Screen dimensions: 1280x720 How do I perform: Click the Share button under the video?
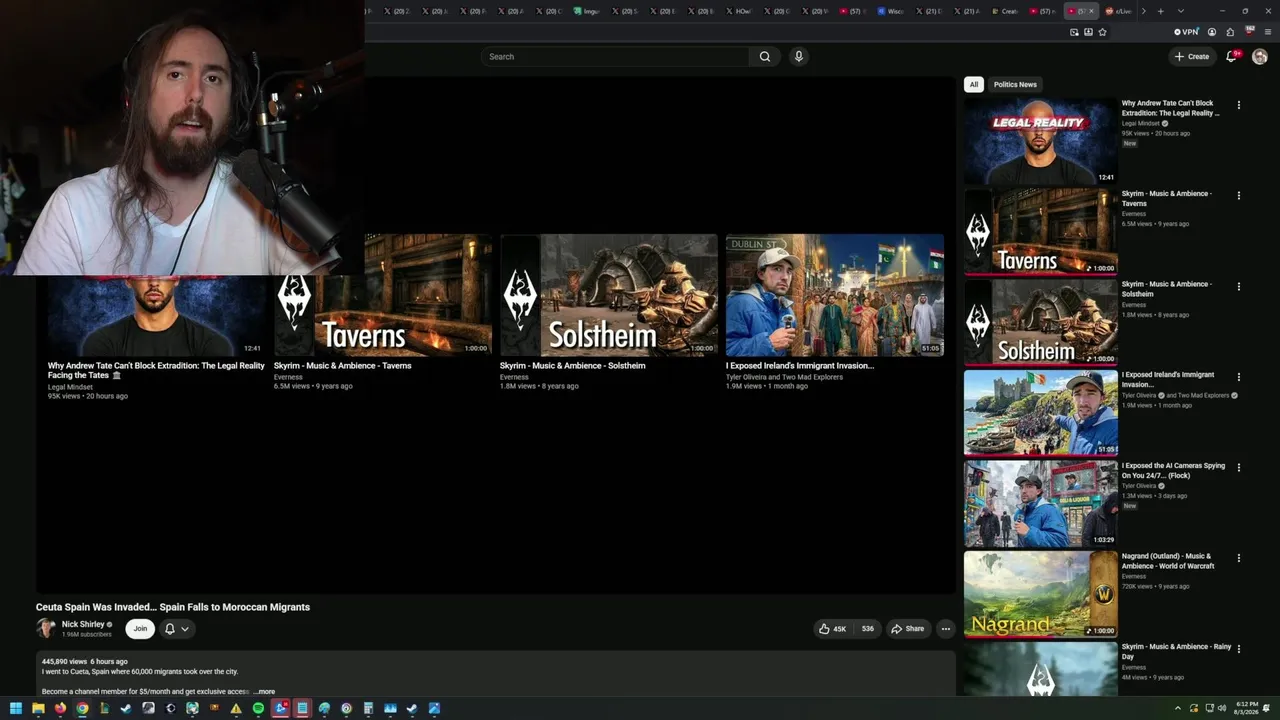[x=908, y=629]
